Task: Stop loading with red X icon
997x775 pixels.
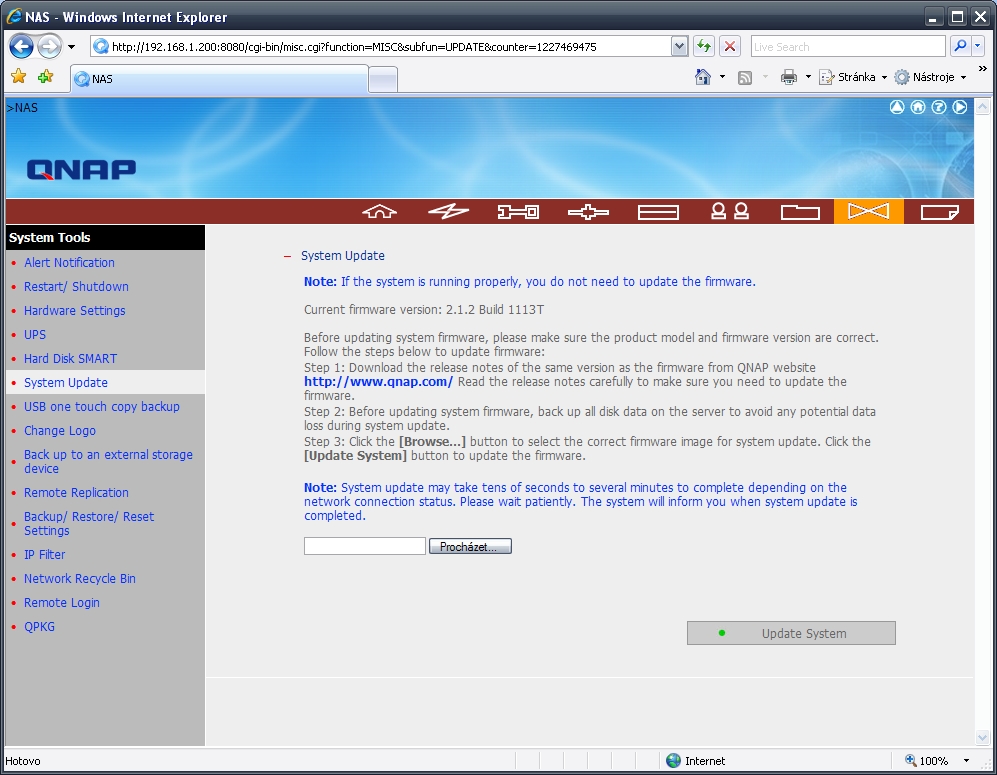Action: tap(730, 46)
